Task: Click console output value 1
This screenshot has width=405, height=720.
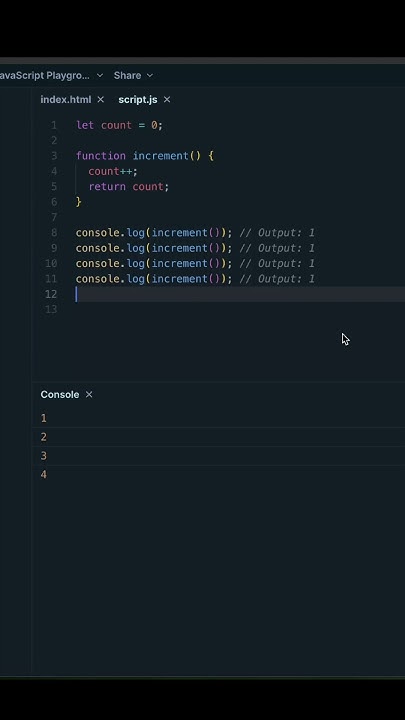Action: (x=44, y=418)
